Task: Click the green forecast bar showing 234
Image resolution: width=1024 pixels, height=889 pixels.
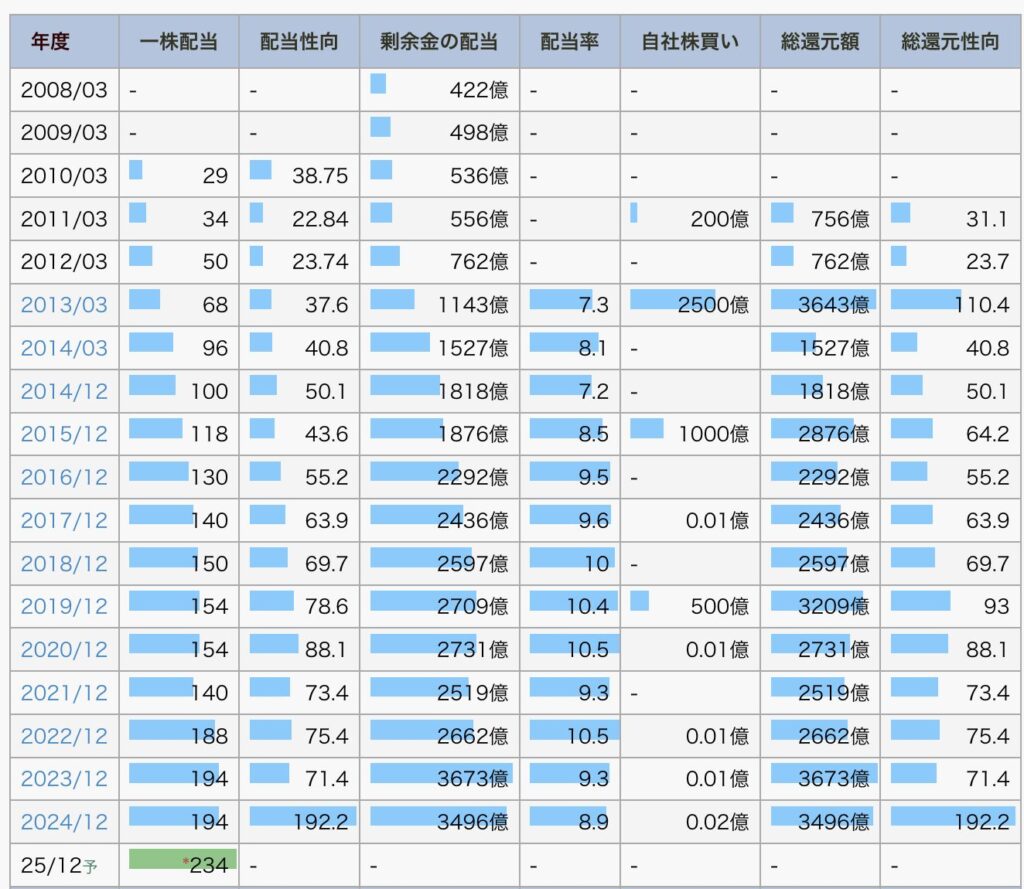Action: coord(182,859)
